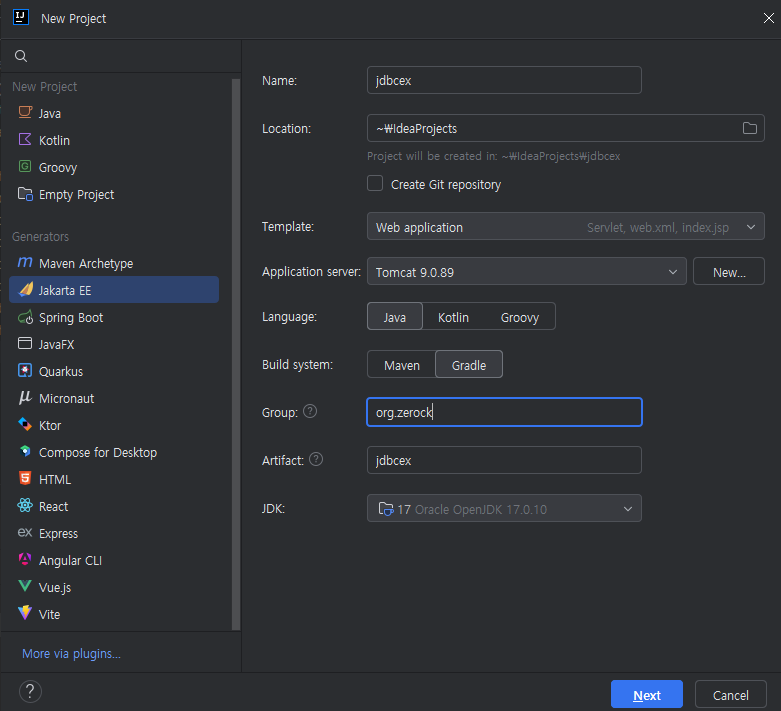Click the Groovy G icon
Screen dimensions: 781x711
tap(25, 166)
